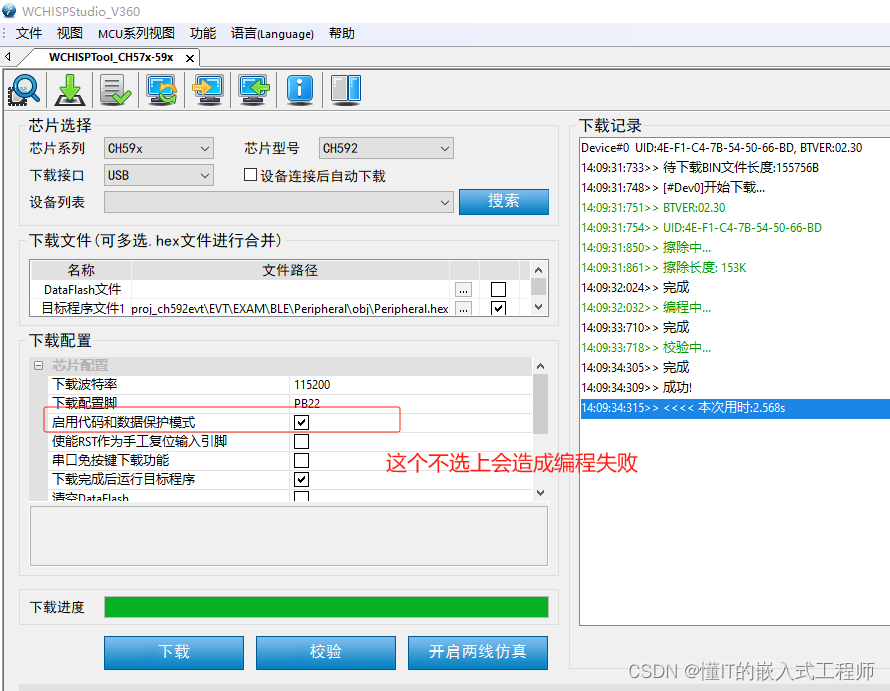This screenshot has height=691, width=890.
Task: Click config list scroll up arrow
Action: [x=540, y=366]
